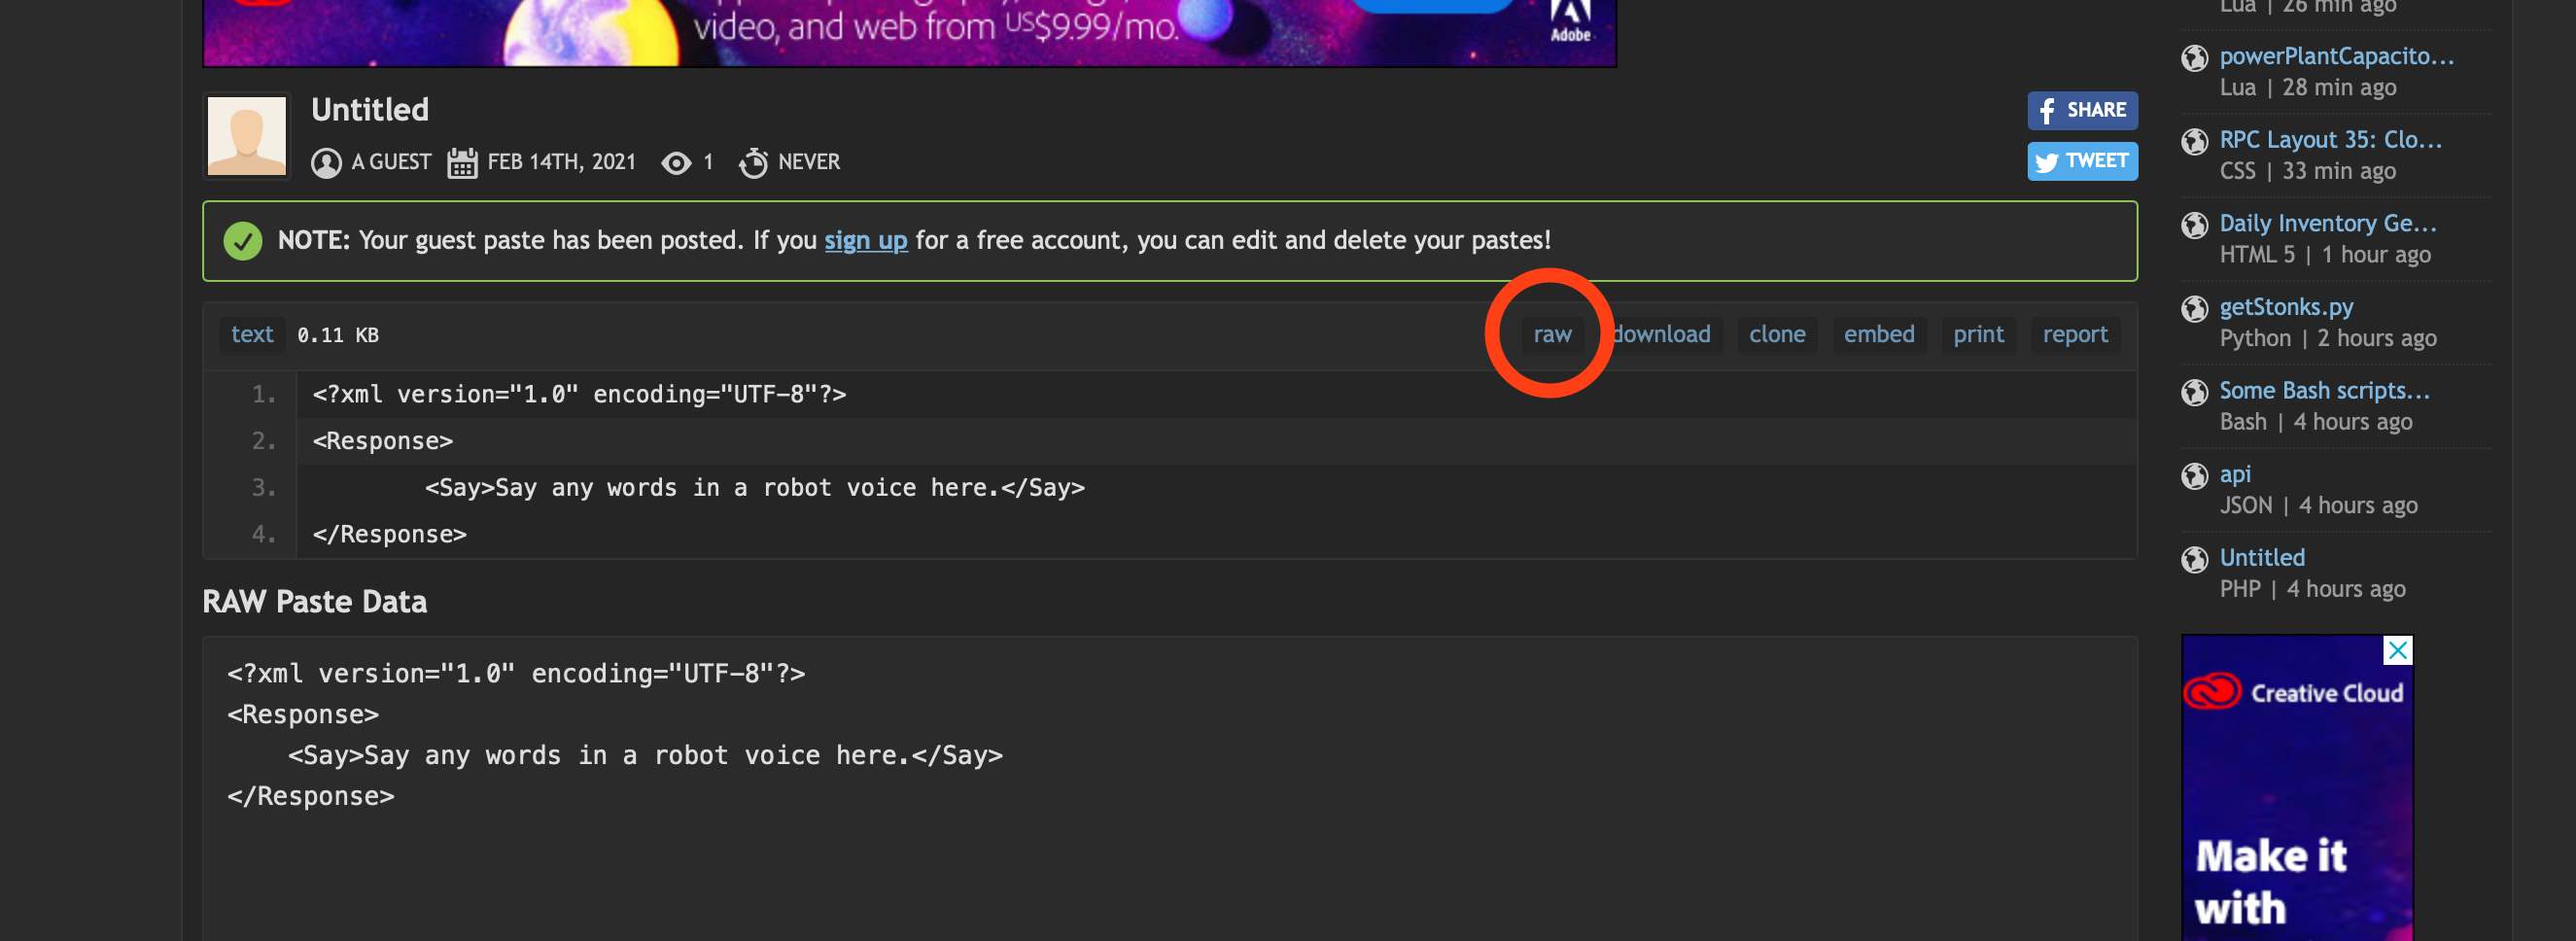Tweet the paste on Twitter
Viewport: 2576px width, 941px height.
coord(2081,161)
